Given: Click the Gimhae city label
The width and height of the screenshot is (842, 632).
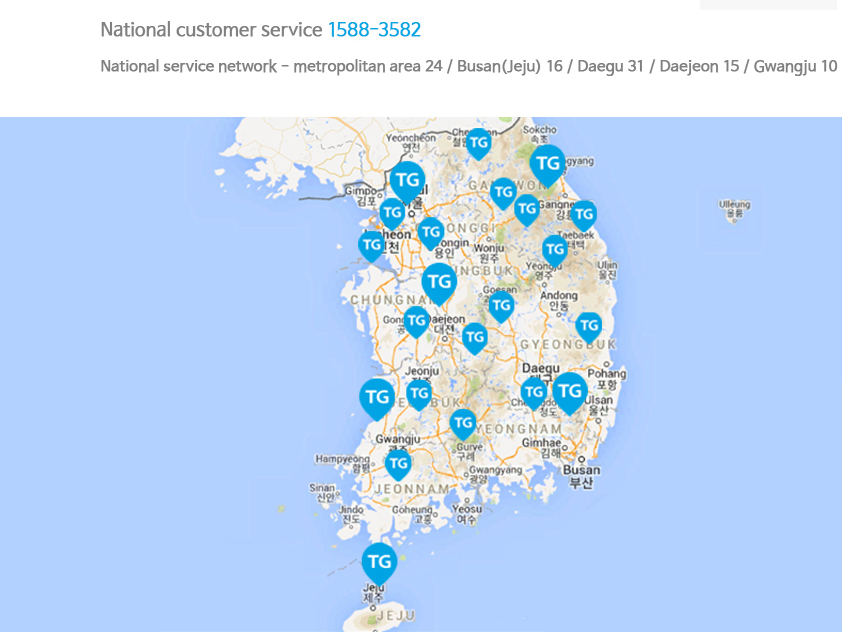Looking at the screenshot, I should (x=541, y=448).
